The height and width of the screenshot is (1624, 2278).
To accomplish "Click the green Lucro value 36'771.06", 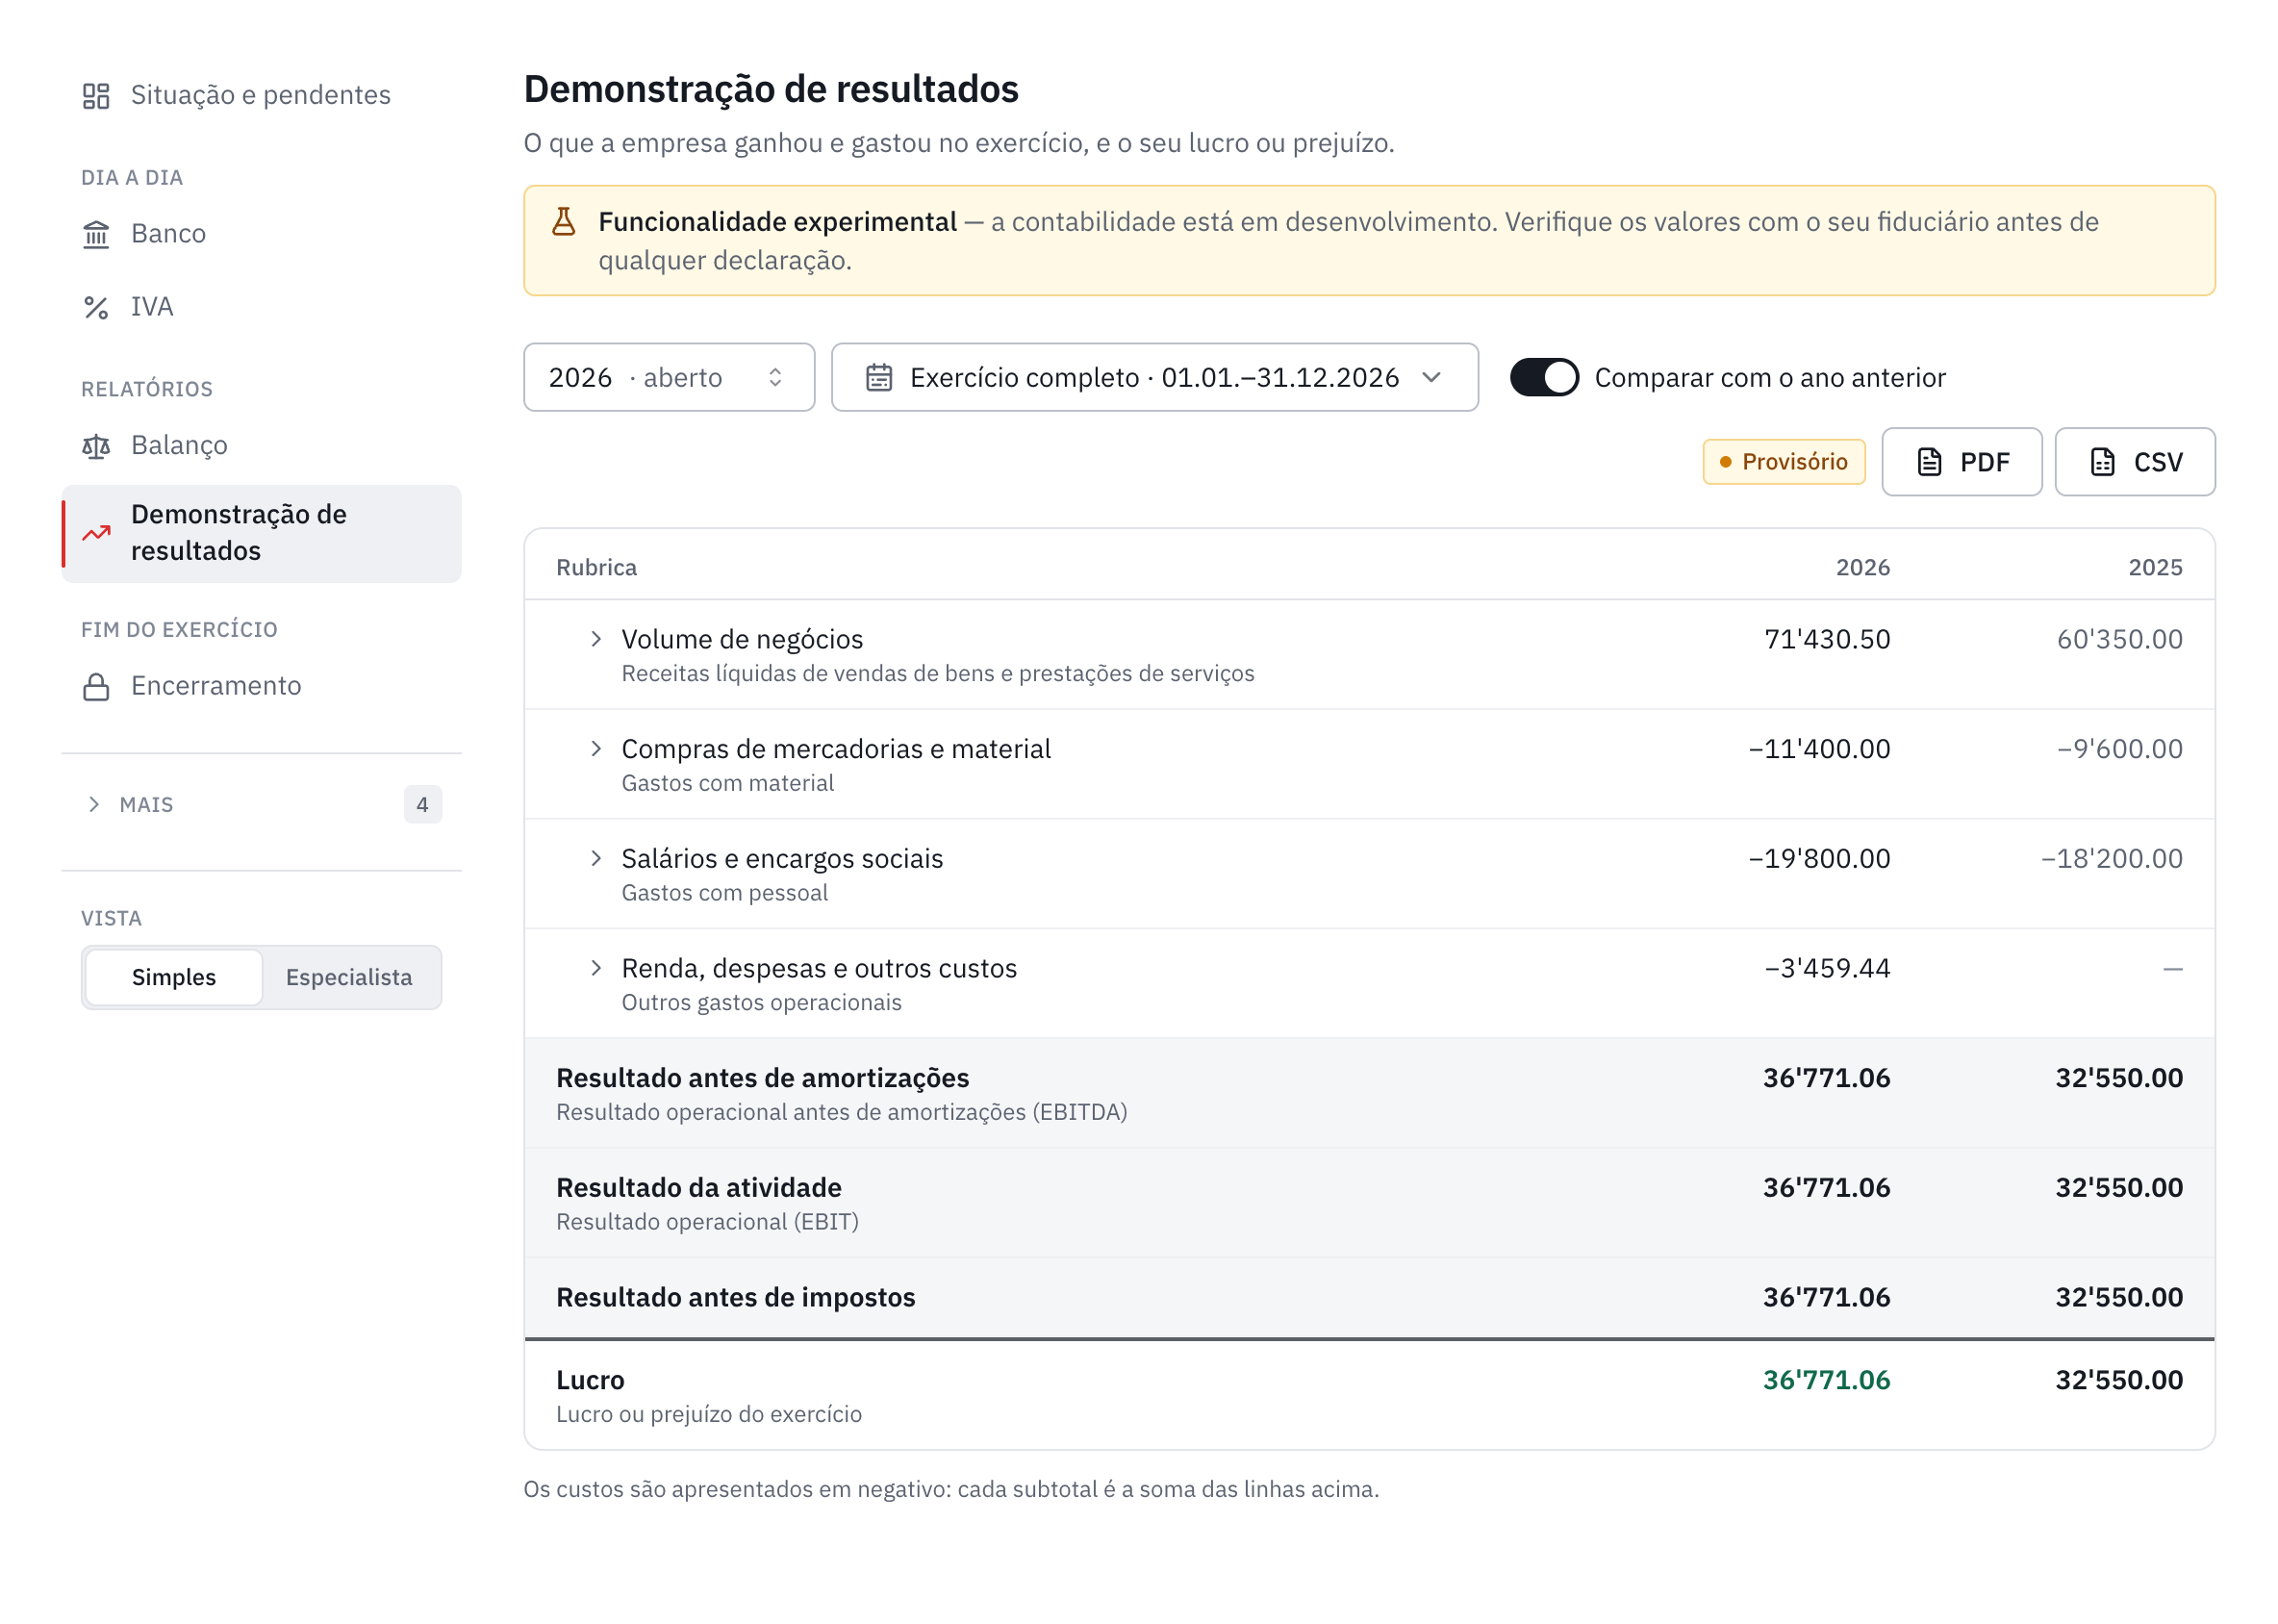I will (1826, 1381).
